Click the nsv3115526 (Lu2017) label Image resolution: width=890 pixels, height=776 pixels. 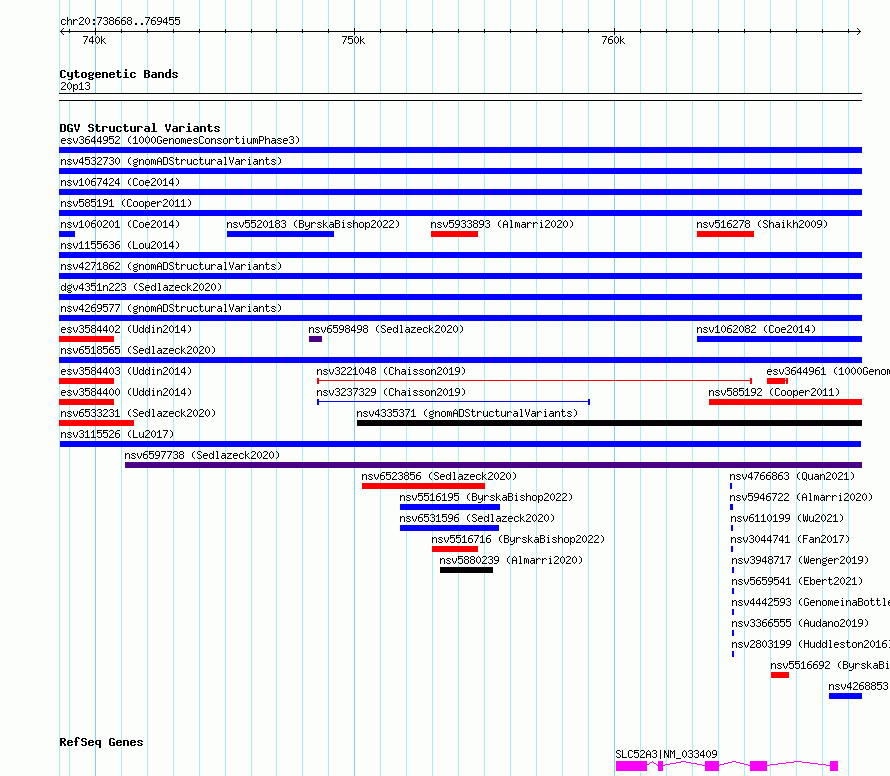117,434
